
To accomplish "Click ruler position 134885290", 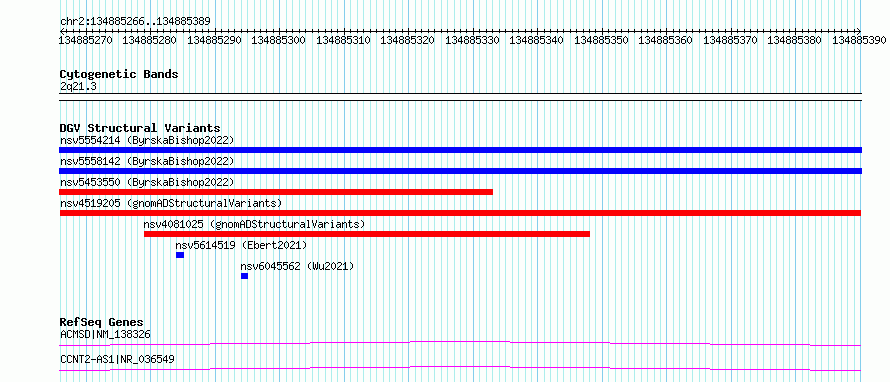I will 215,40.
